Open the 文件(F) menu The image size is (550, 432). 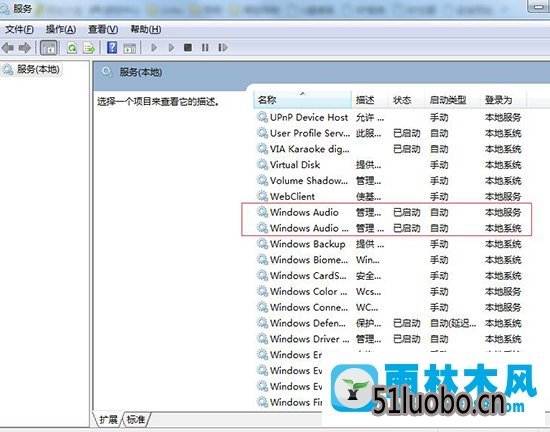coord(19,29)
